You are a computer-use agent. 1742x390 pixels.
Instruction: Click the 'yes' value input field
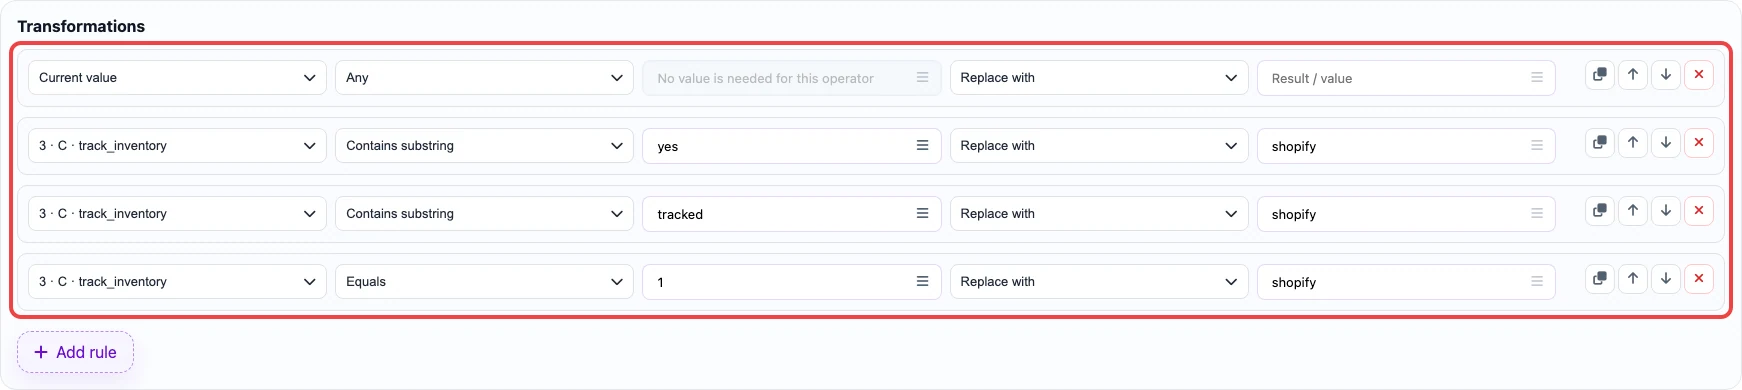pos(791,146)
